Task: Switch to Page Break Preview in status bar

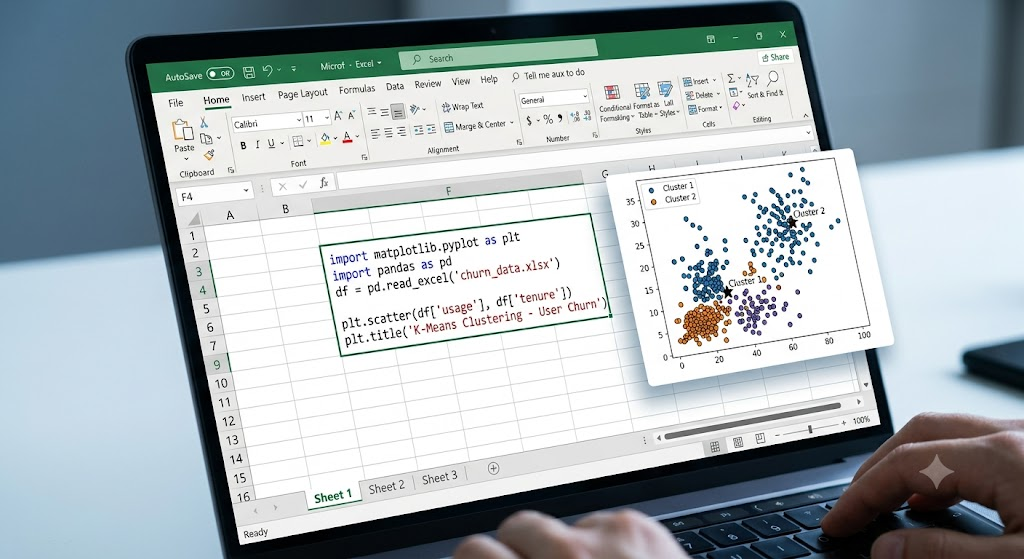Action: 760,438
